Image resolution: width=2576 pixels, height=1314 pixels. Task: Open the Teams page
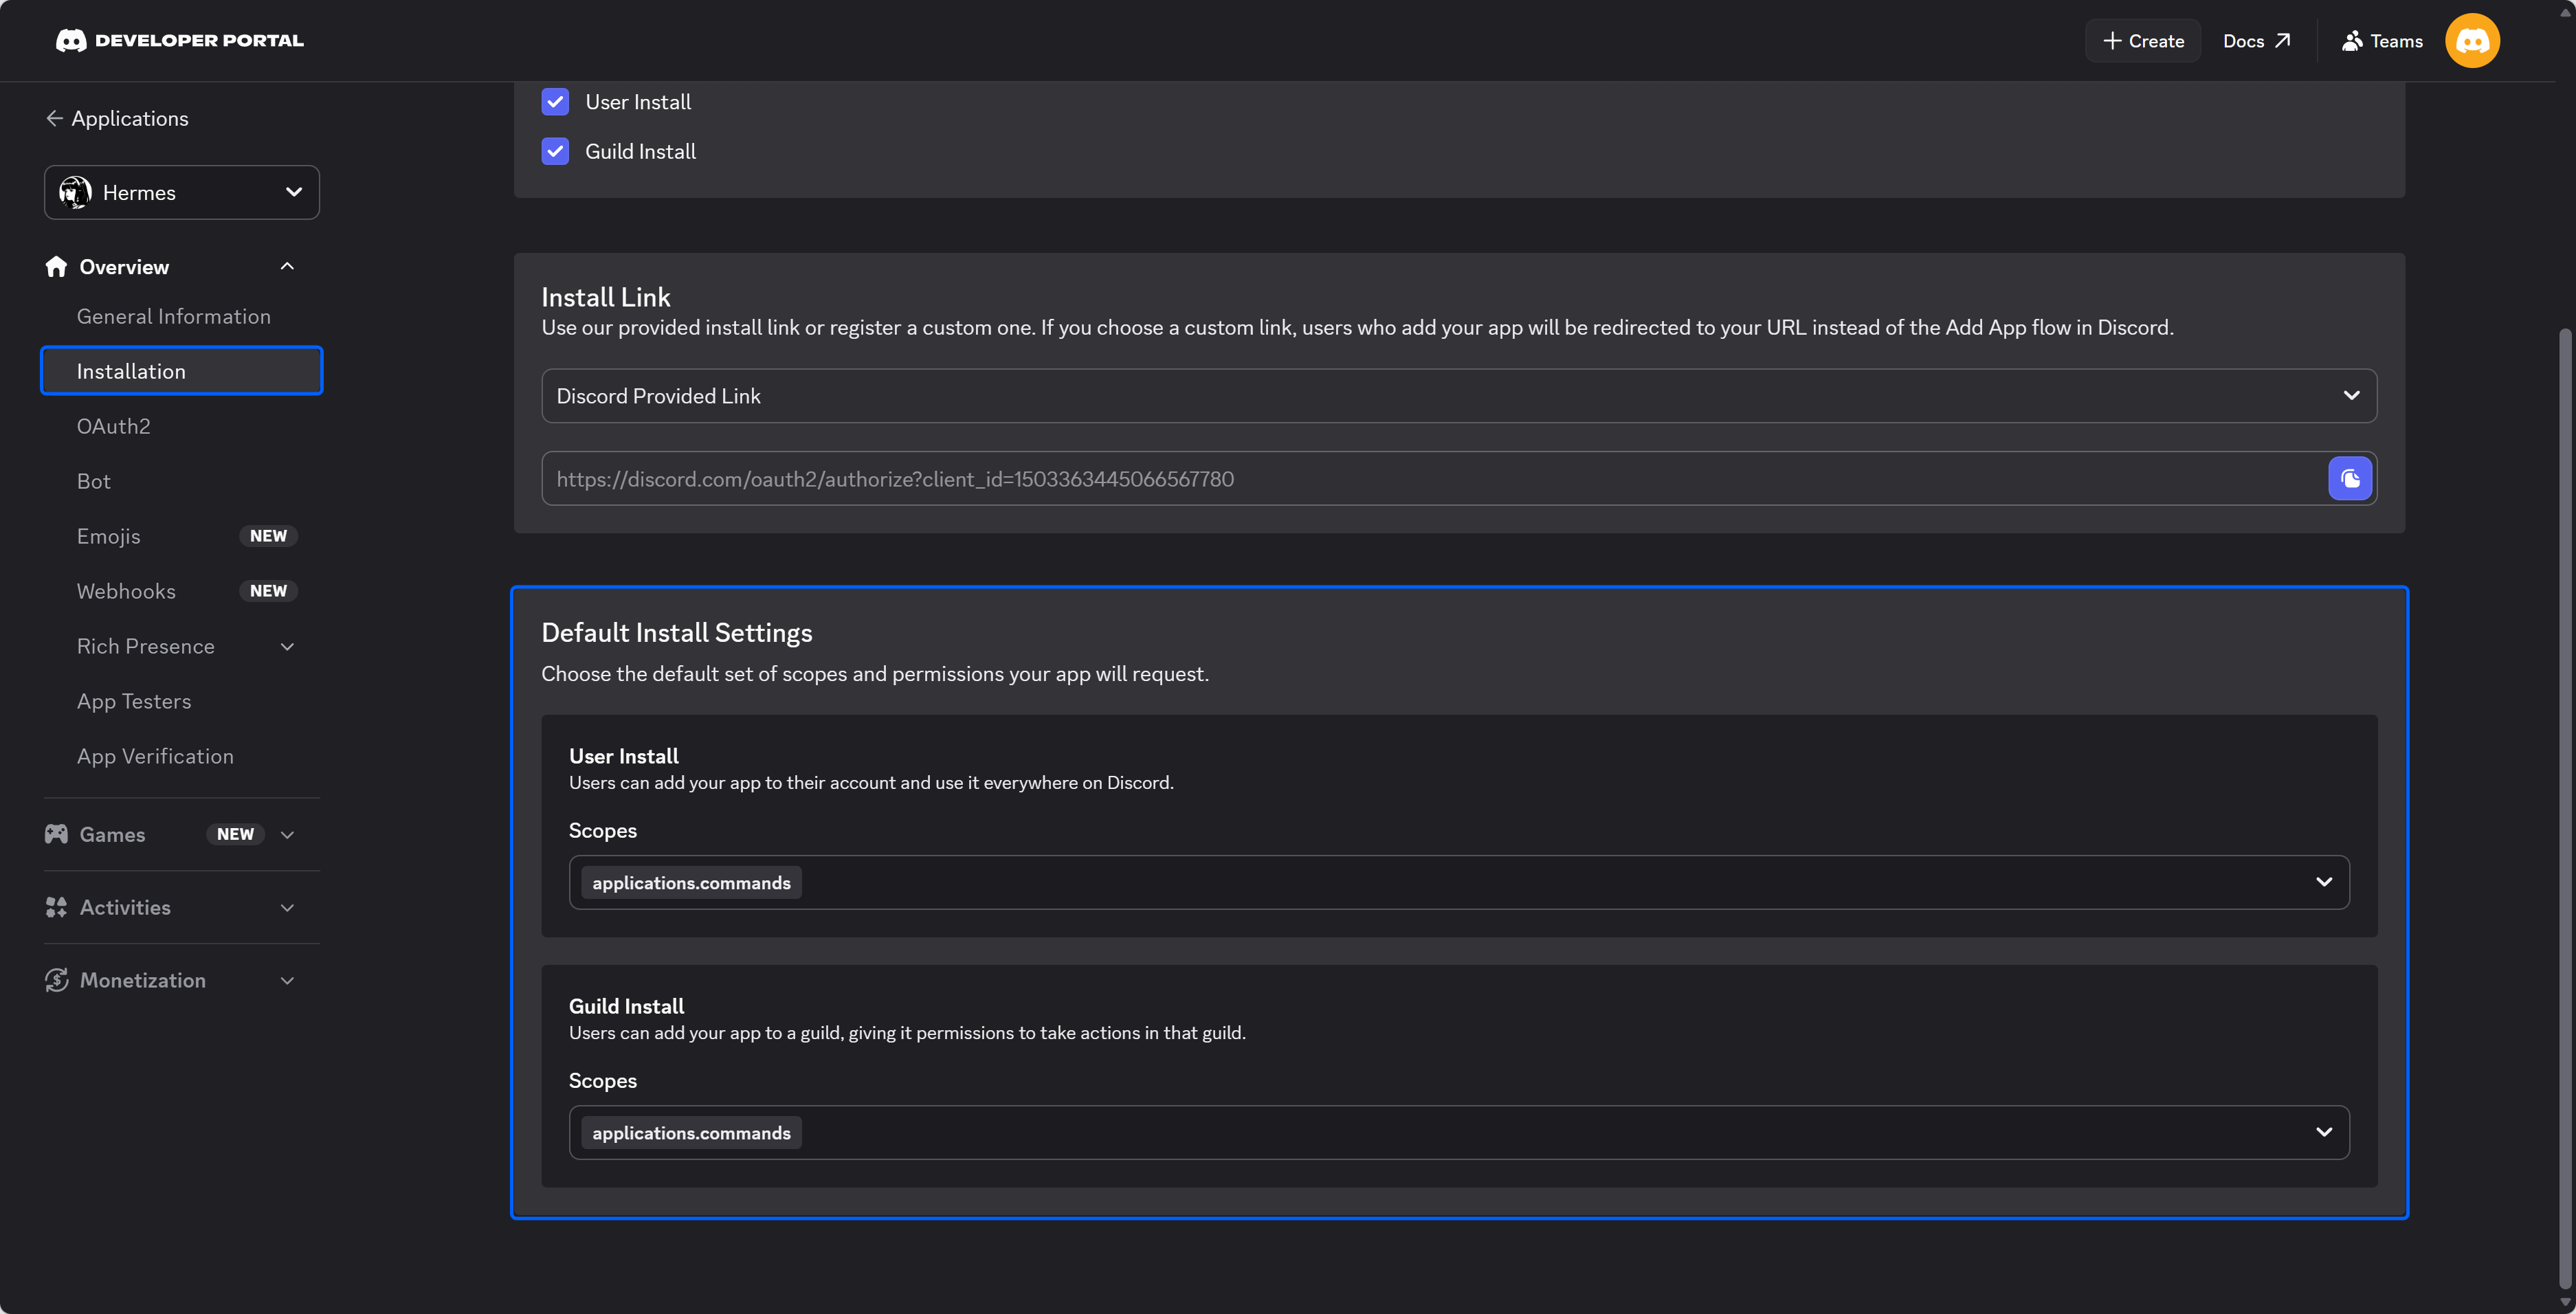click(2382, 41)
